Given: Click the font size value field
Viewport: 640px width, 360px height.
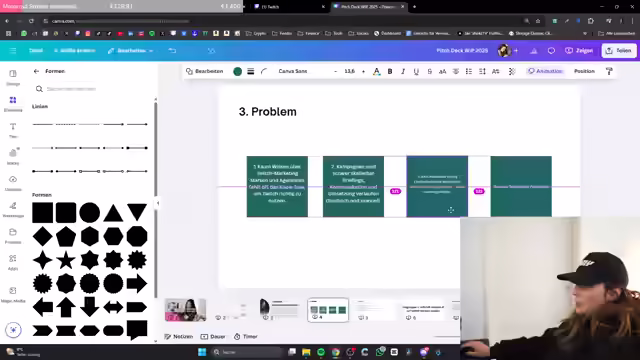Looking at the screenshot, I should coord(349,71).
